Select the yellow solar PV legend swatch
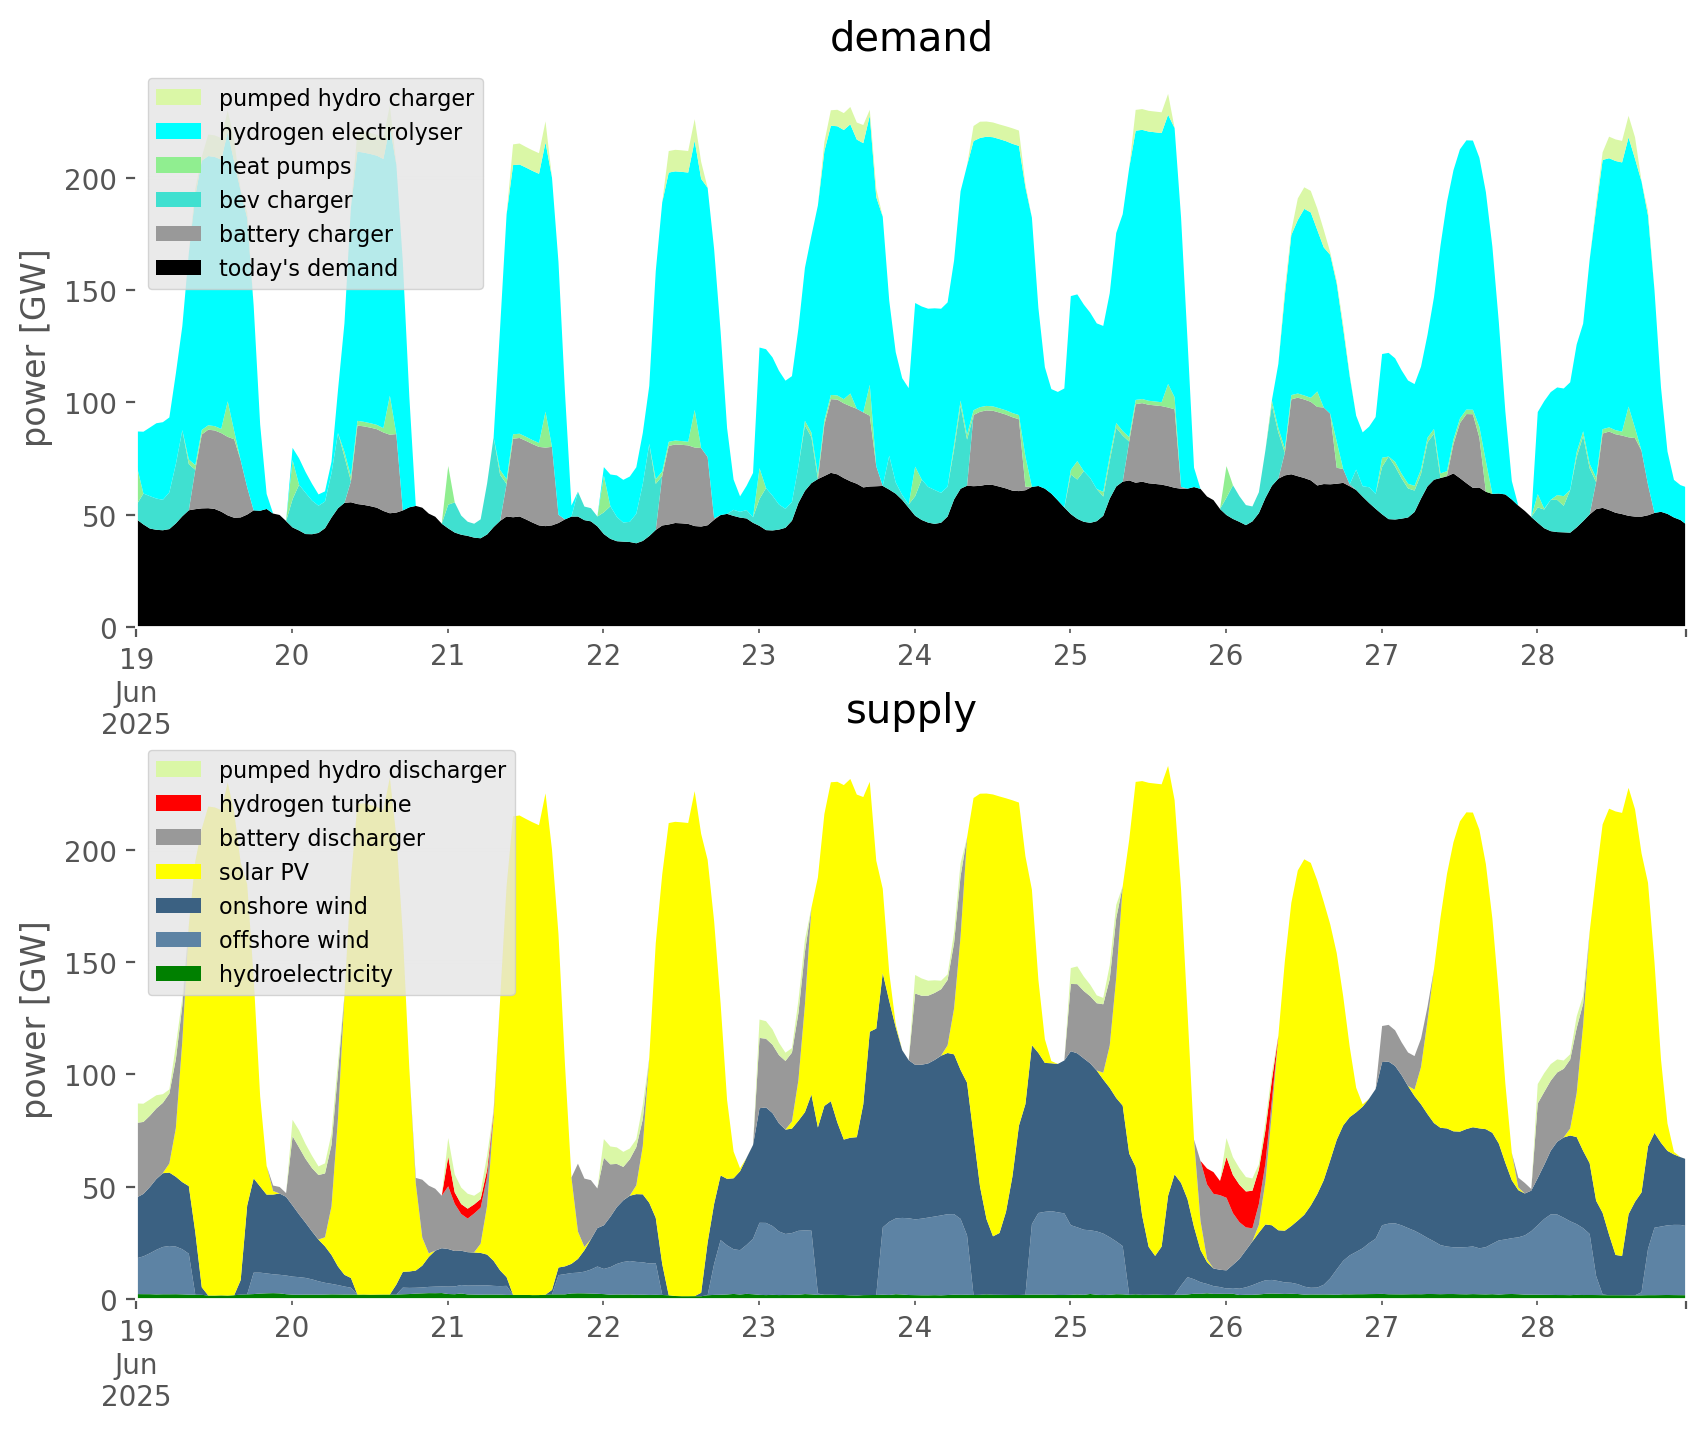The height and width of the screenshot is (1431, 1706). [x=180, y=872]
